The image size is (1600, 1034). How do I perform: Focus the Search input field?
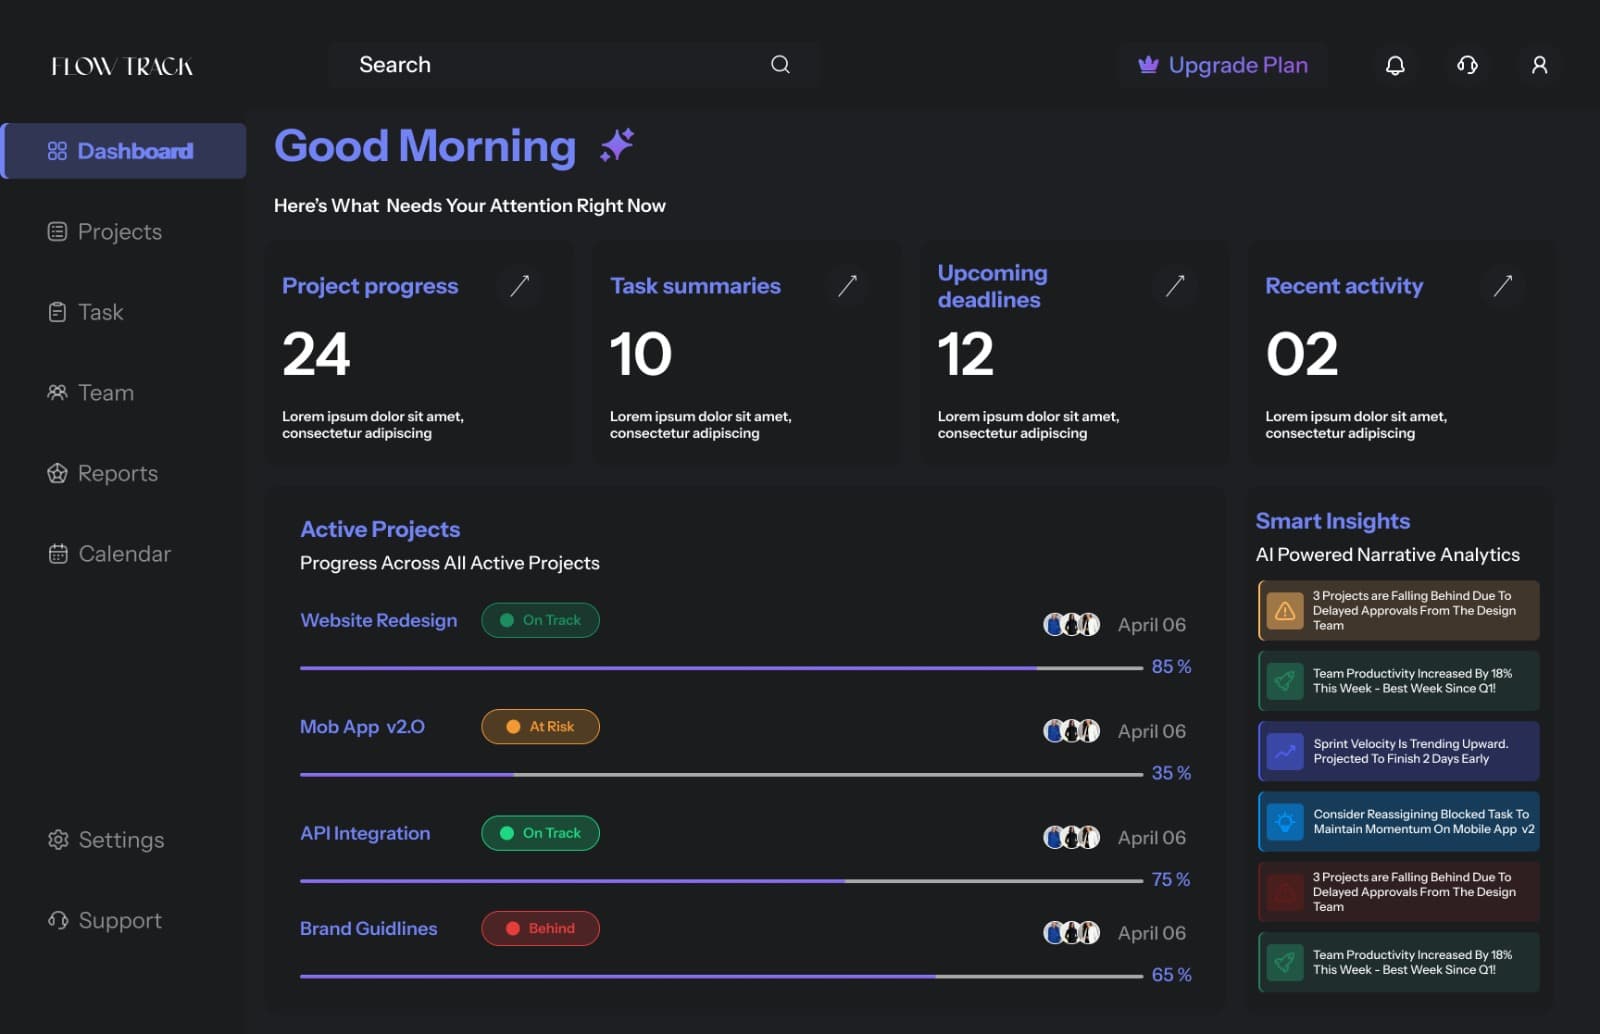click(574, 65)
